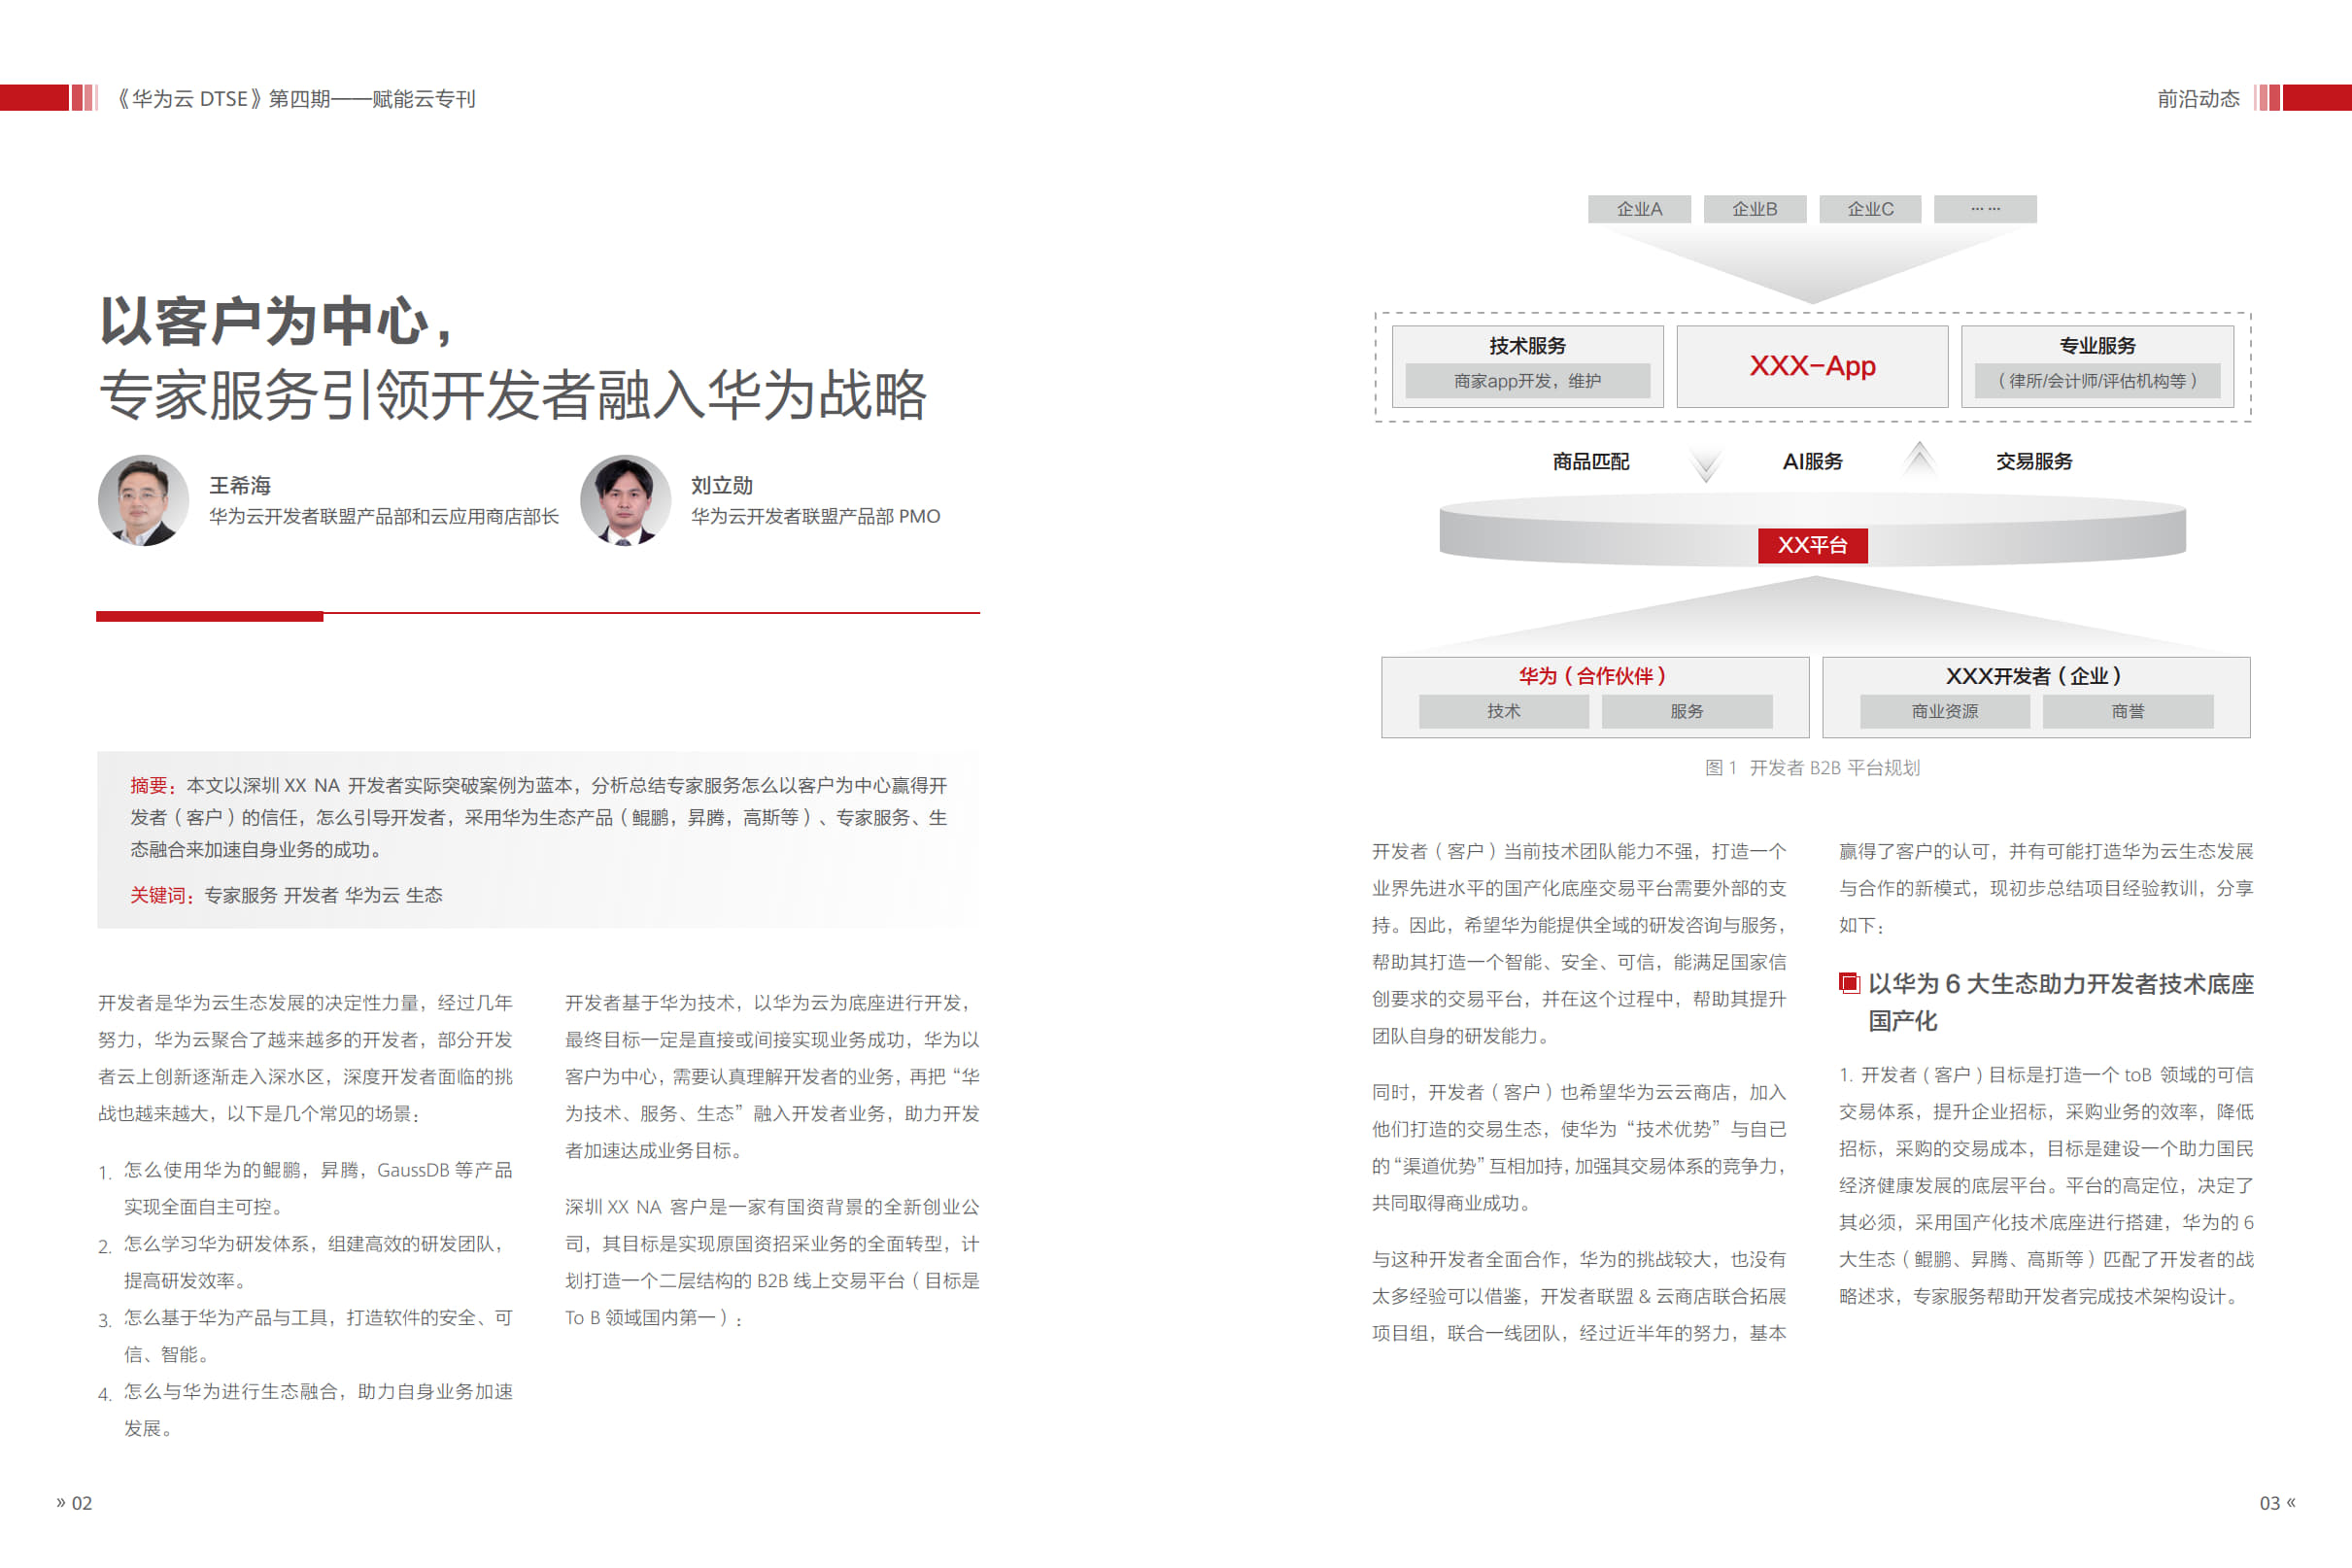The height and width of the screenshot is (1568, 2352).
Task: Select the 企业C node
Action: click(1870, 208)
